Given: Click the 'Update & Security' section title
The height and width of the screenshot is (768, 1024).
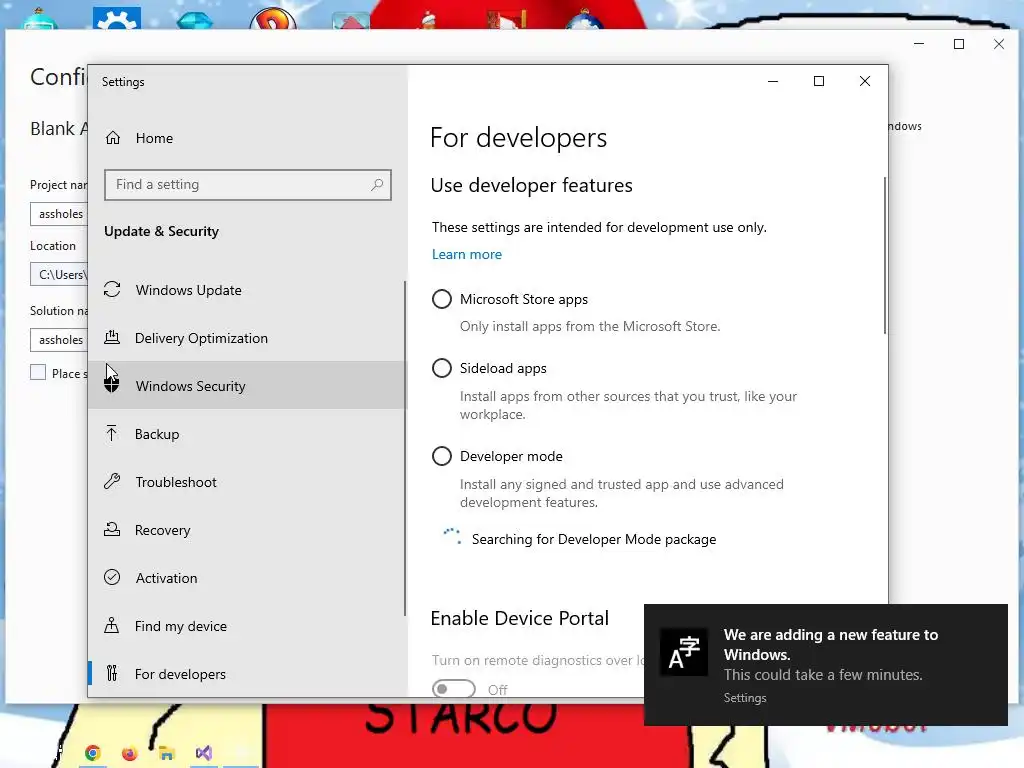Looking at the screenshot, I should click(161, 231).
